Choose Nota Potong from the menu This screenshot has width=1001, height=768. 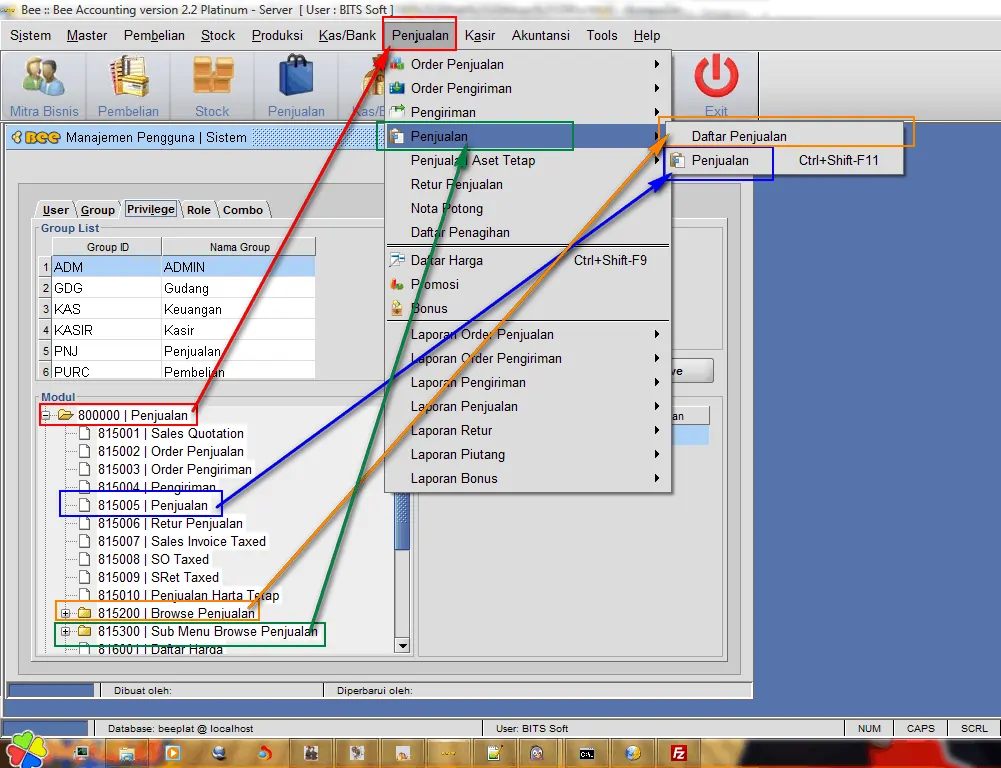527,208
